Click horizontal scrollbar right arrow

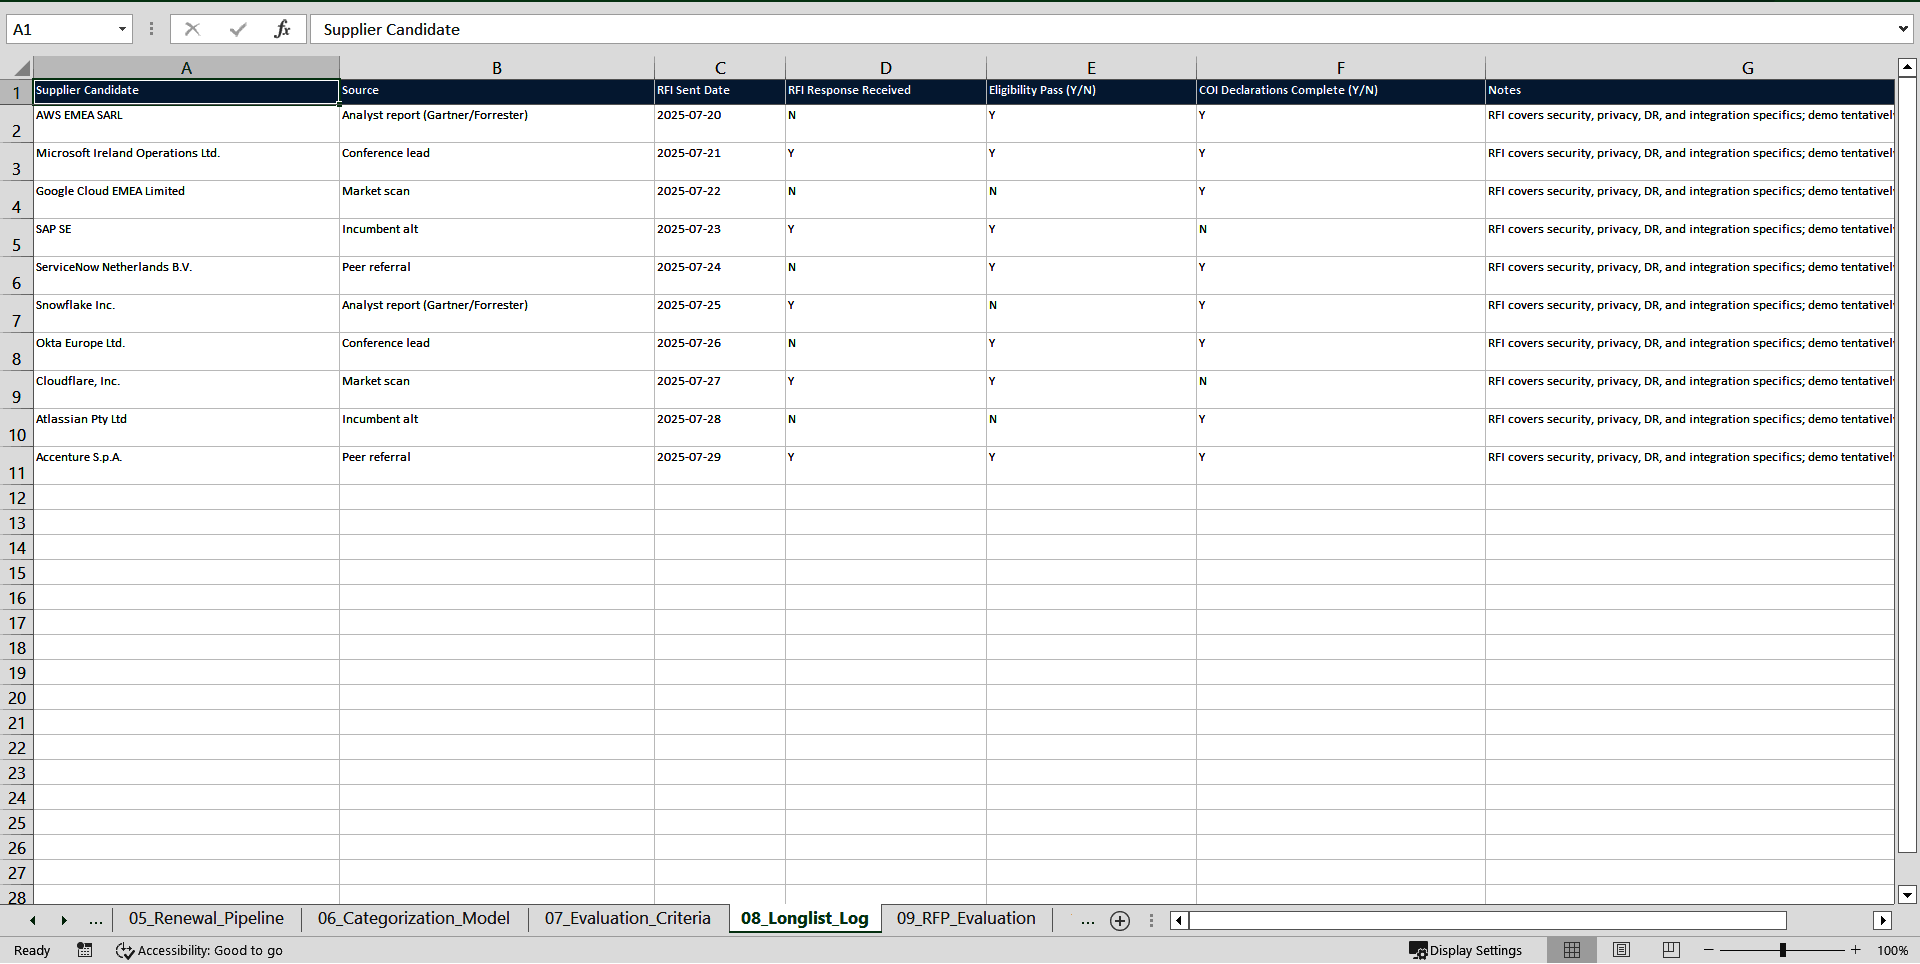1883,921
